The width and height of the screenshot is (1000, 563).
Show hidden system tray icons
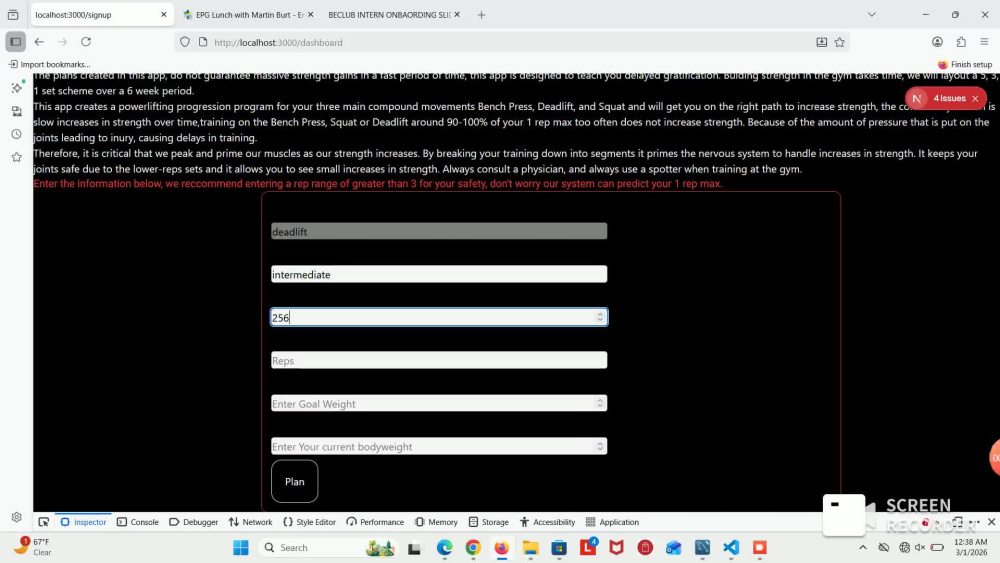pos(863,548)
